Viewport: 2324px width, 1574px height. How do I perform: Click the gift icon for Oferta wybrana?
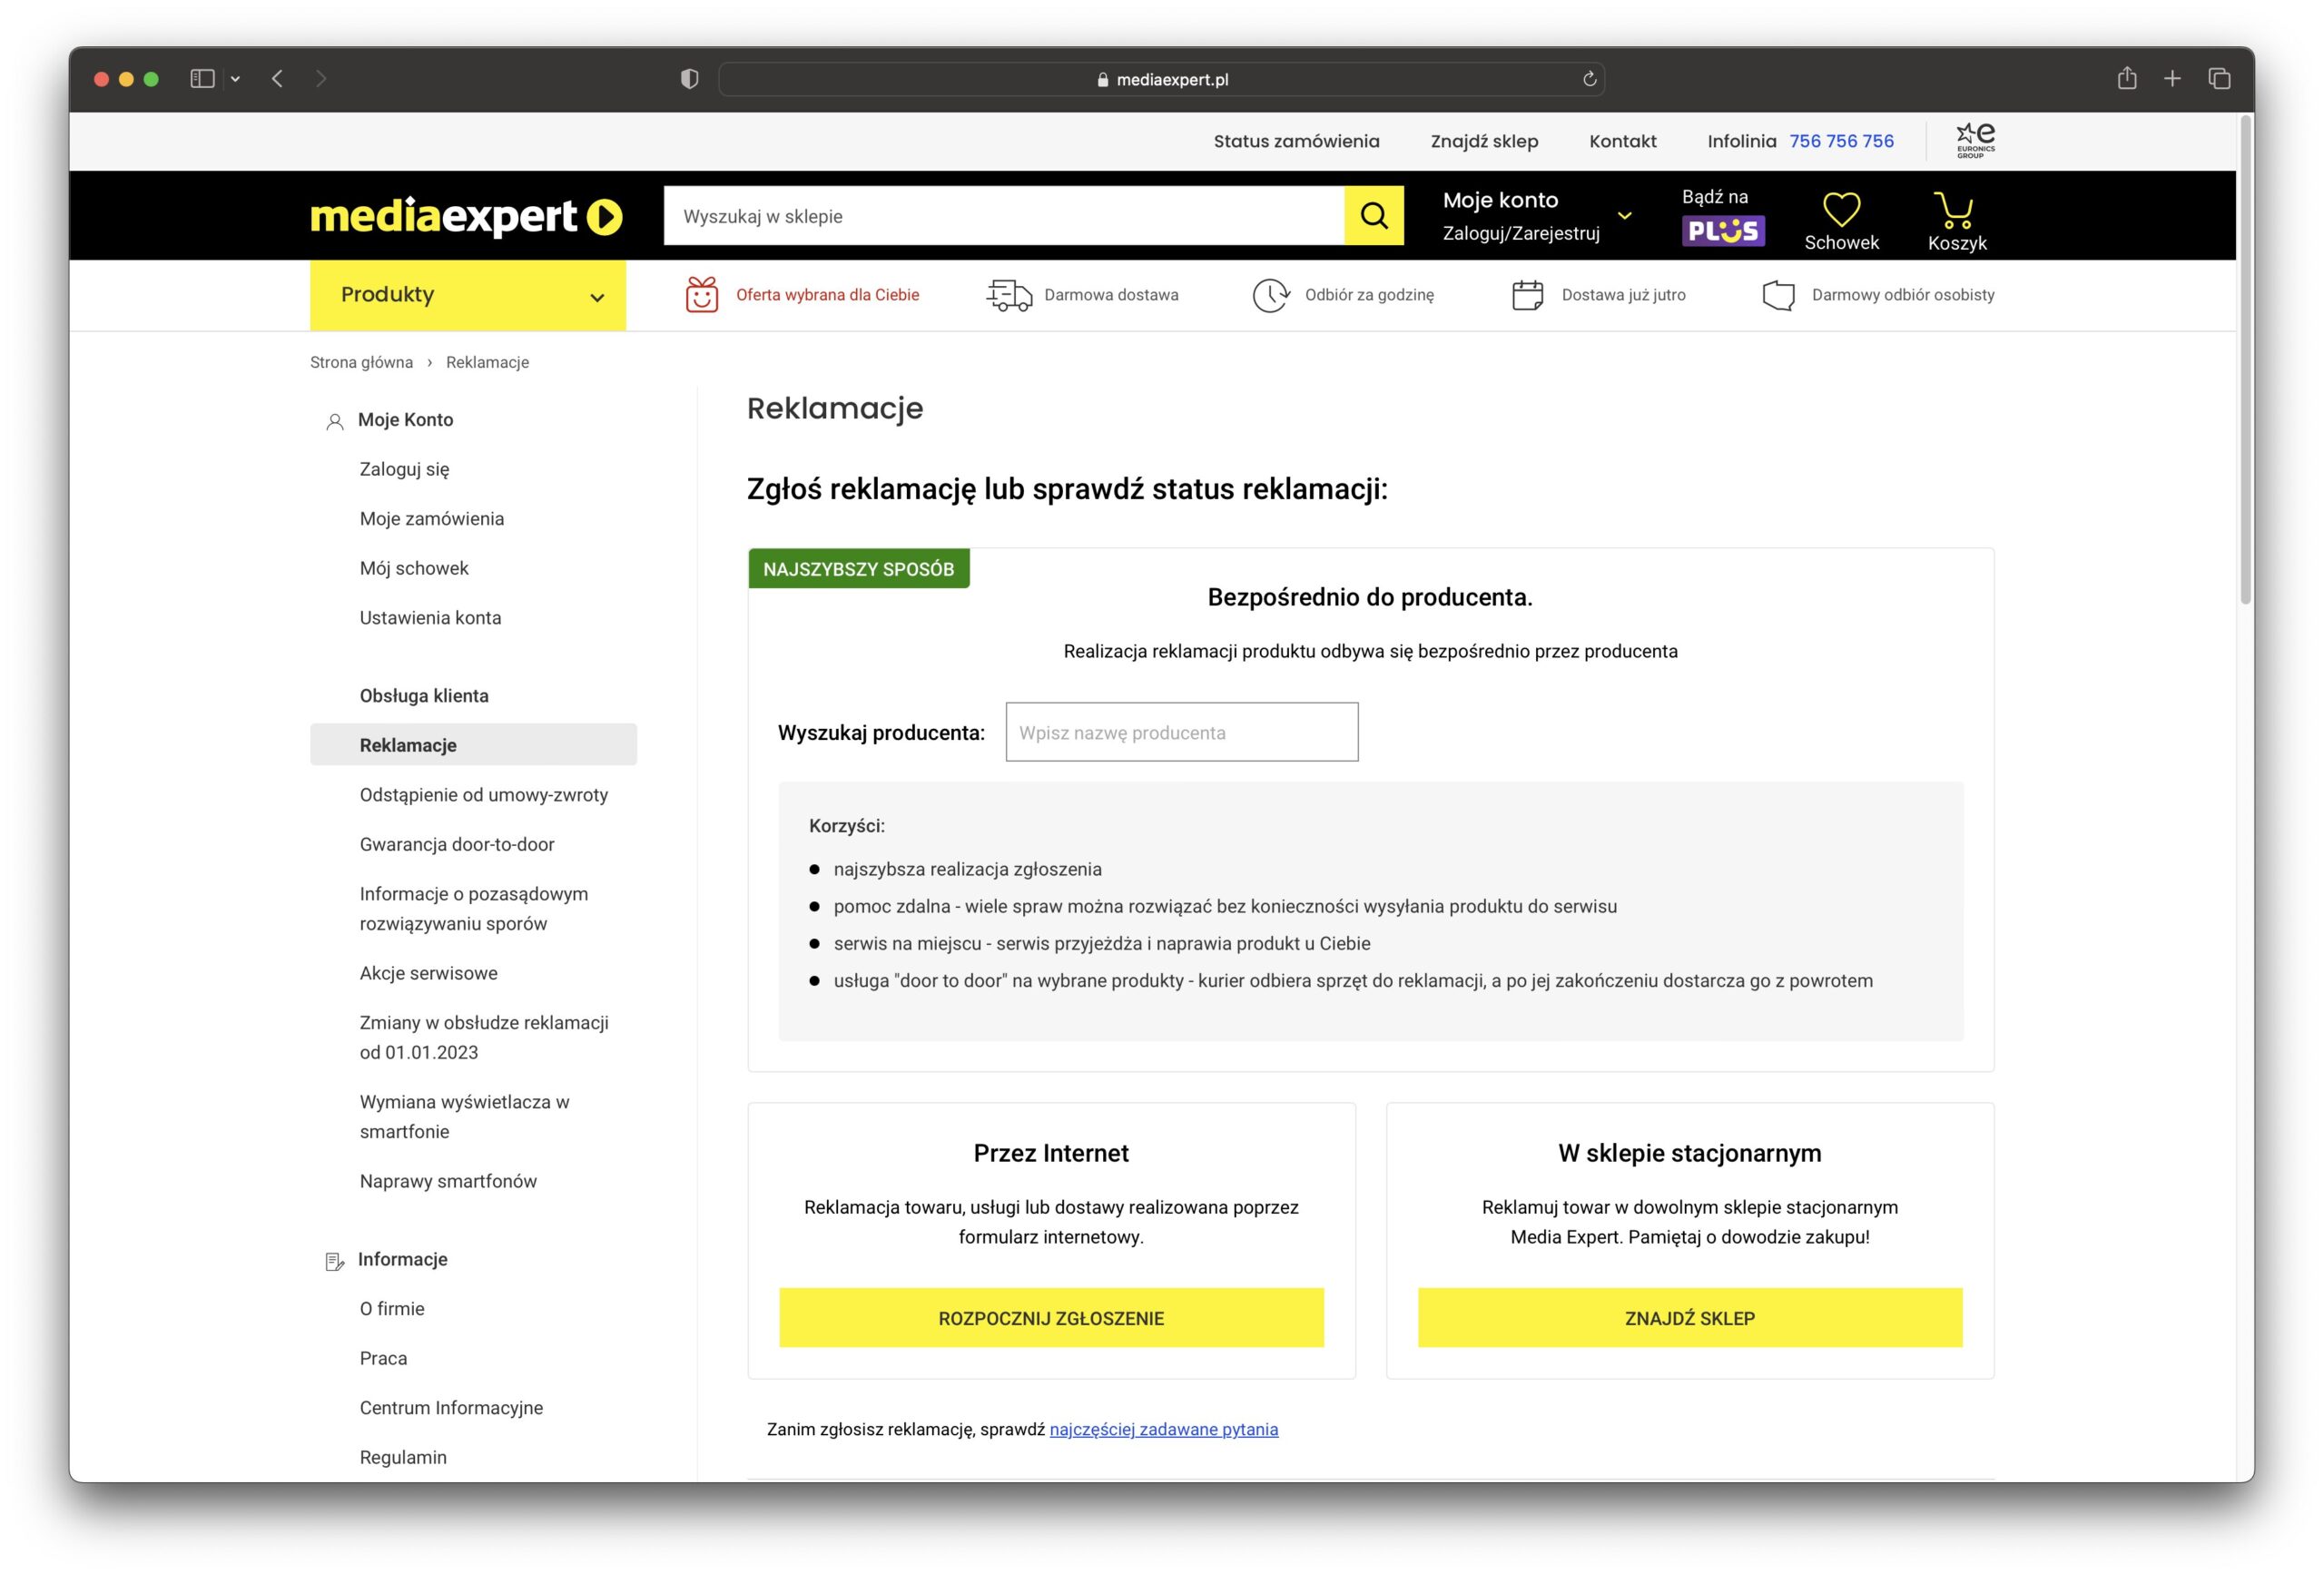702,295
